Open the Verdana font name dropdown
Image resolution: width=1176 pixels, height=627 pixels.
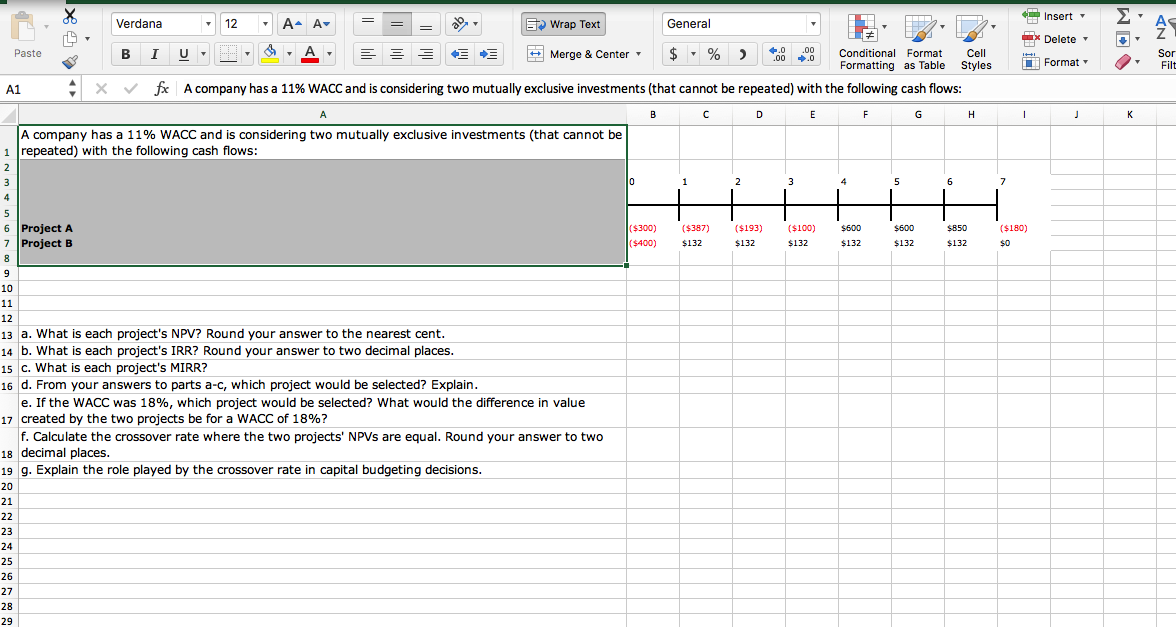point(208,24)
